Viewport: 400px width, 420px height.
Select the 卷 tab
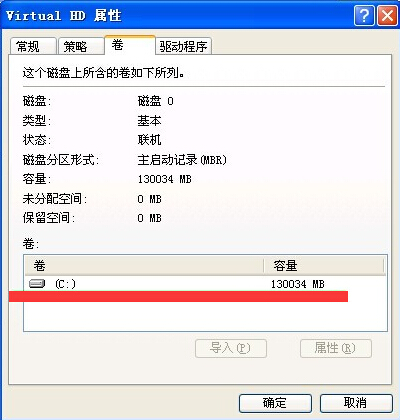point(130,45)
